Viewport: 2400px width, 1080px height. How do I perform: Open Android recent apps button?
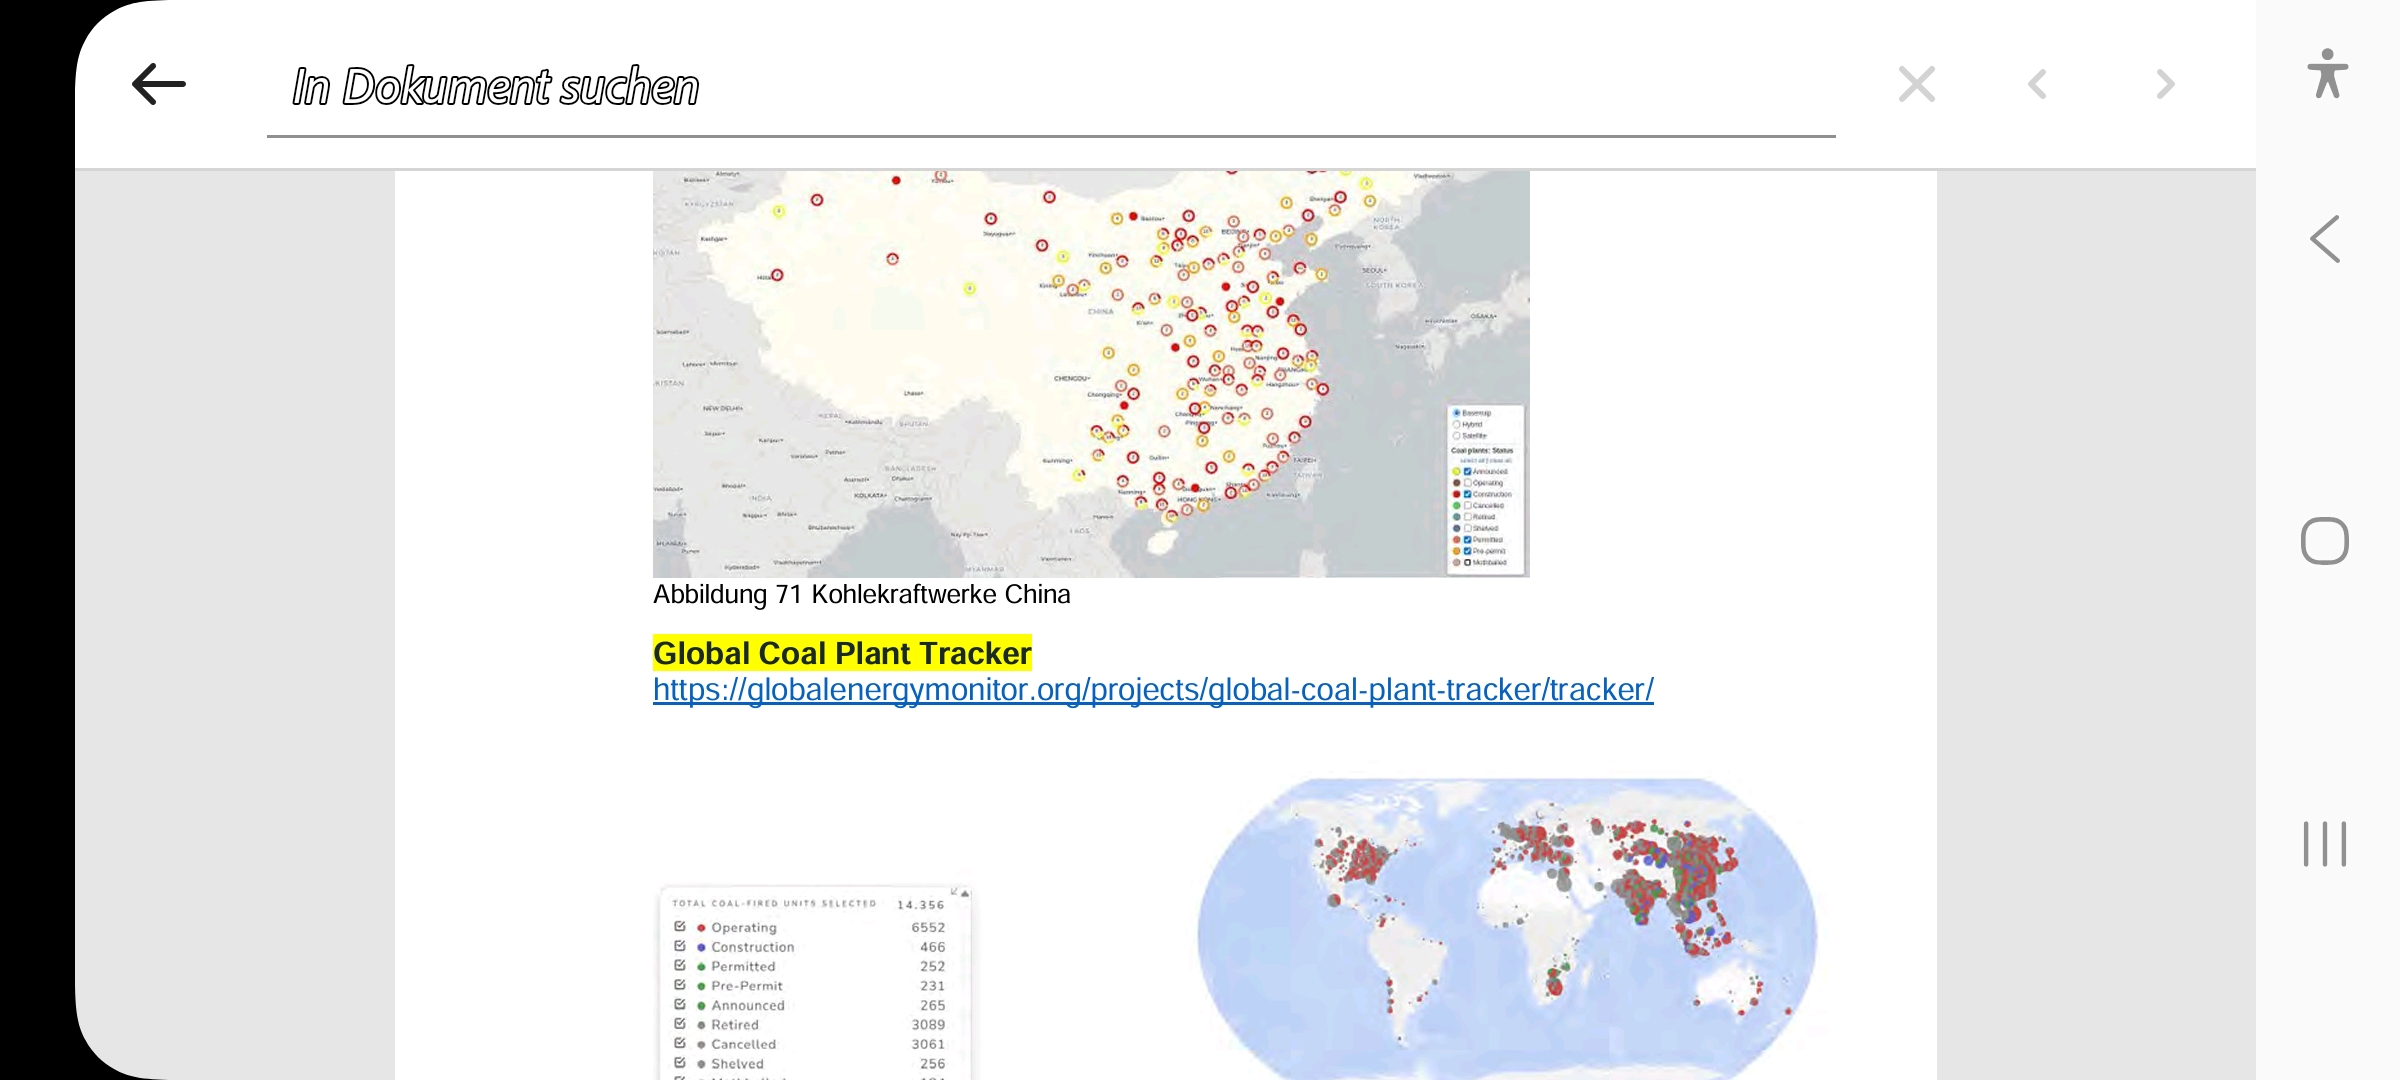click(x=2324, y=844)
